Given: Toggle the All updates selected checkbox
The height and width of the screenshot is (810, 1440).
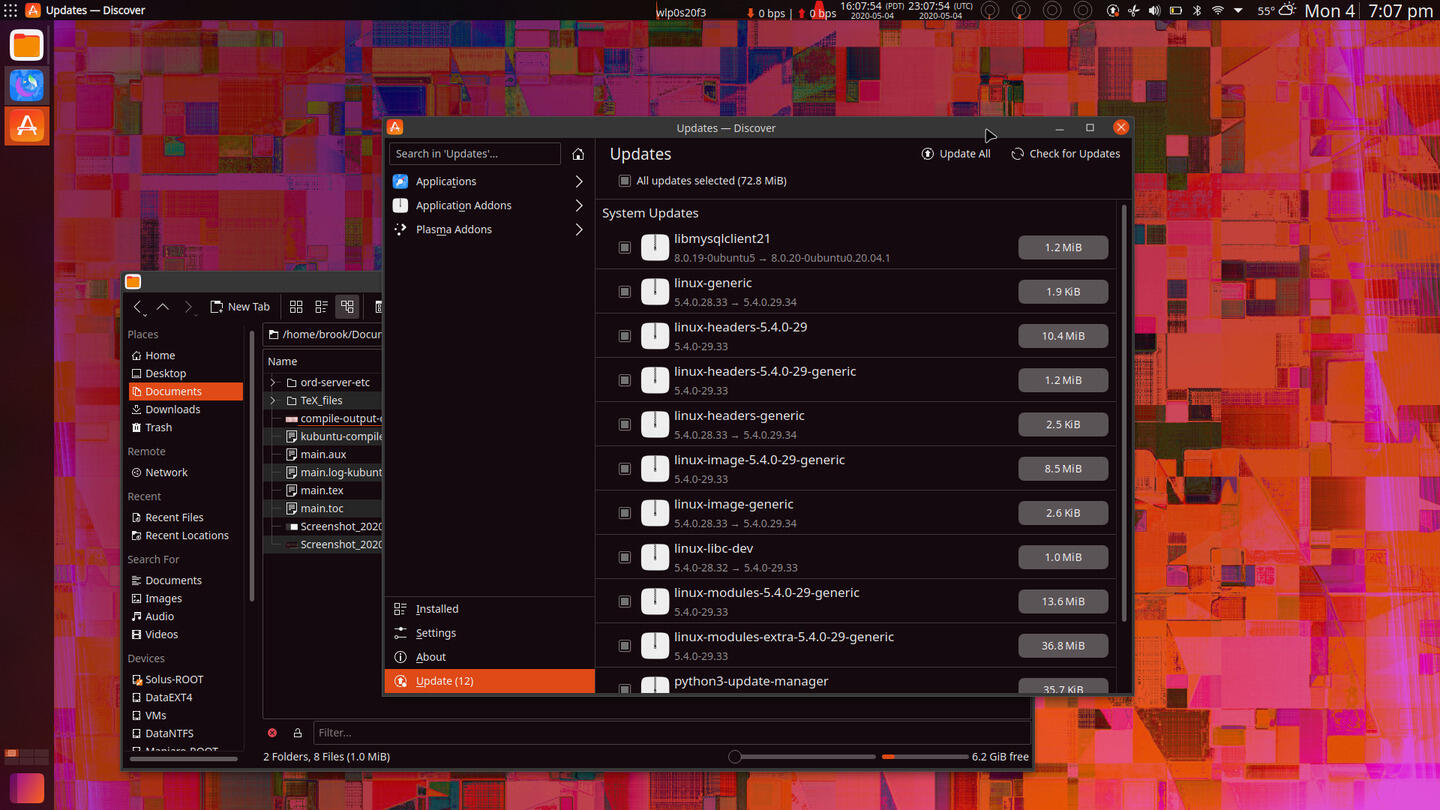Looking at the screenshot, I should [625, 181].
